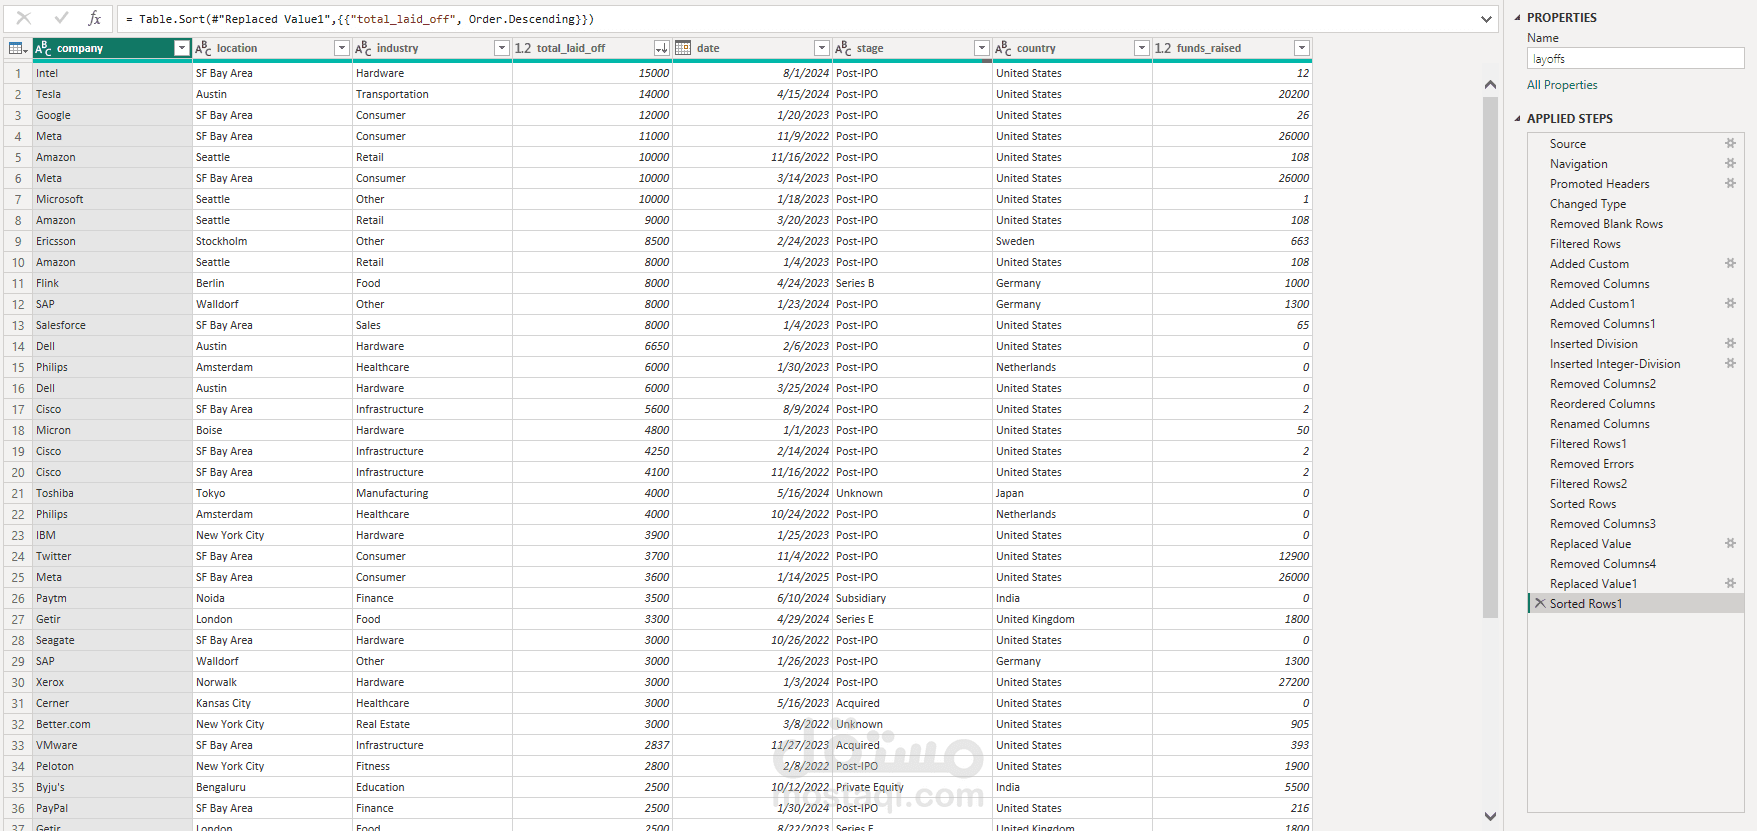Image resolution: width=1757 pixels, height=831 pixels.
Task: Click the ABC type icon for industry column
Action: click(x=363, y=48)
